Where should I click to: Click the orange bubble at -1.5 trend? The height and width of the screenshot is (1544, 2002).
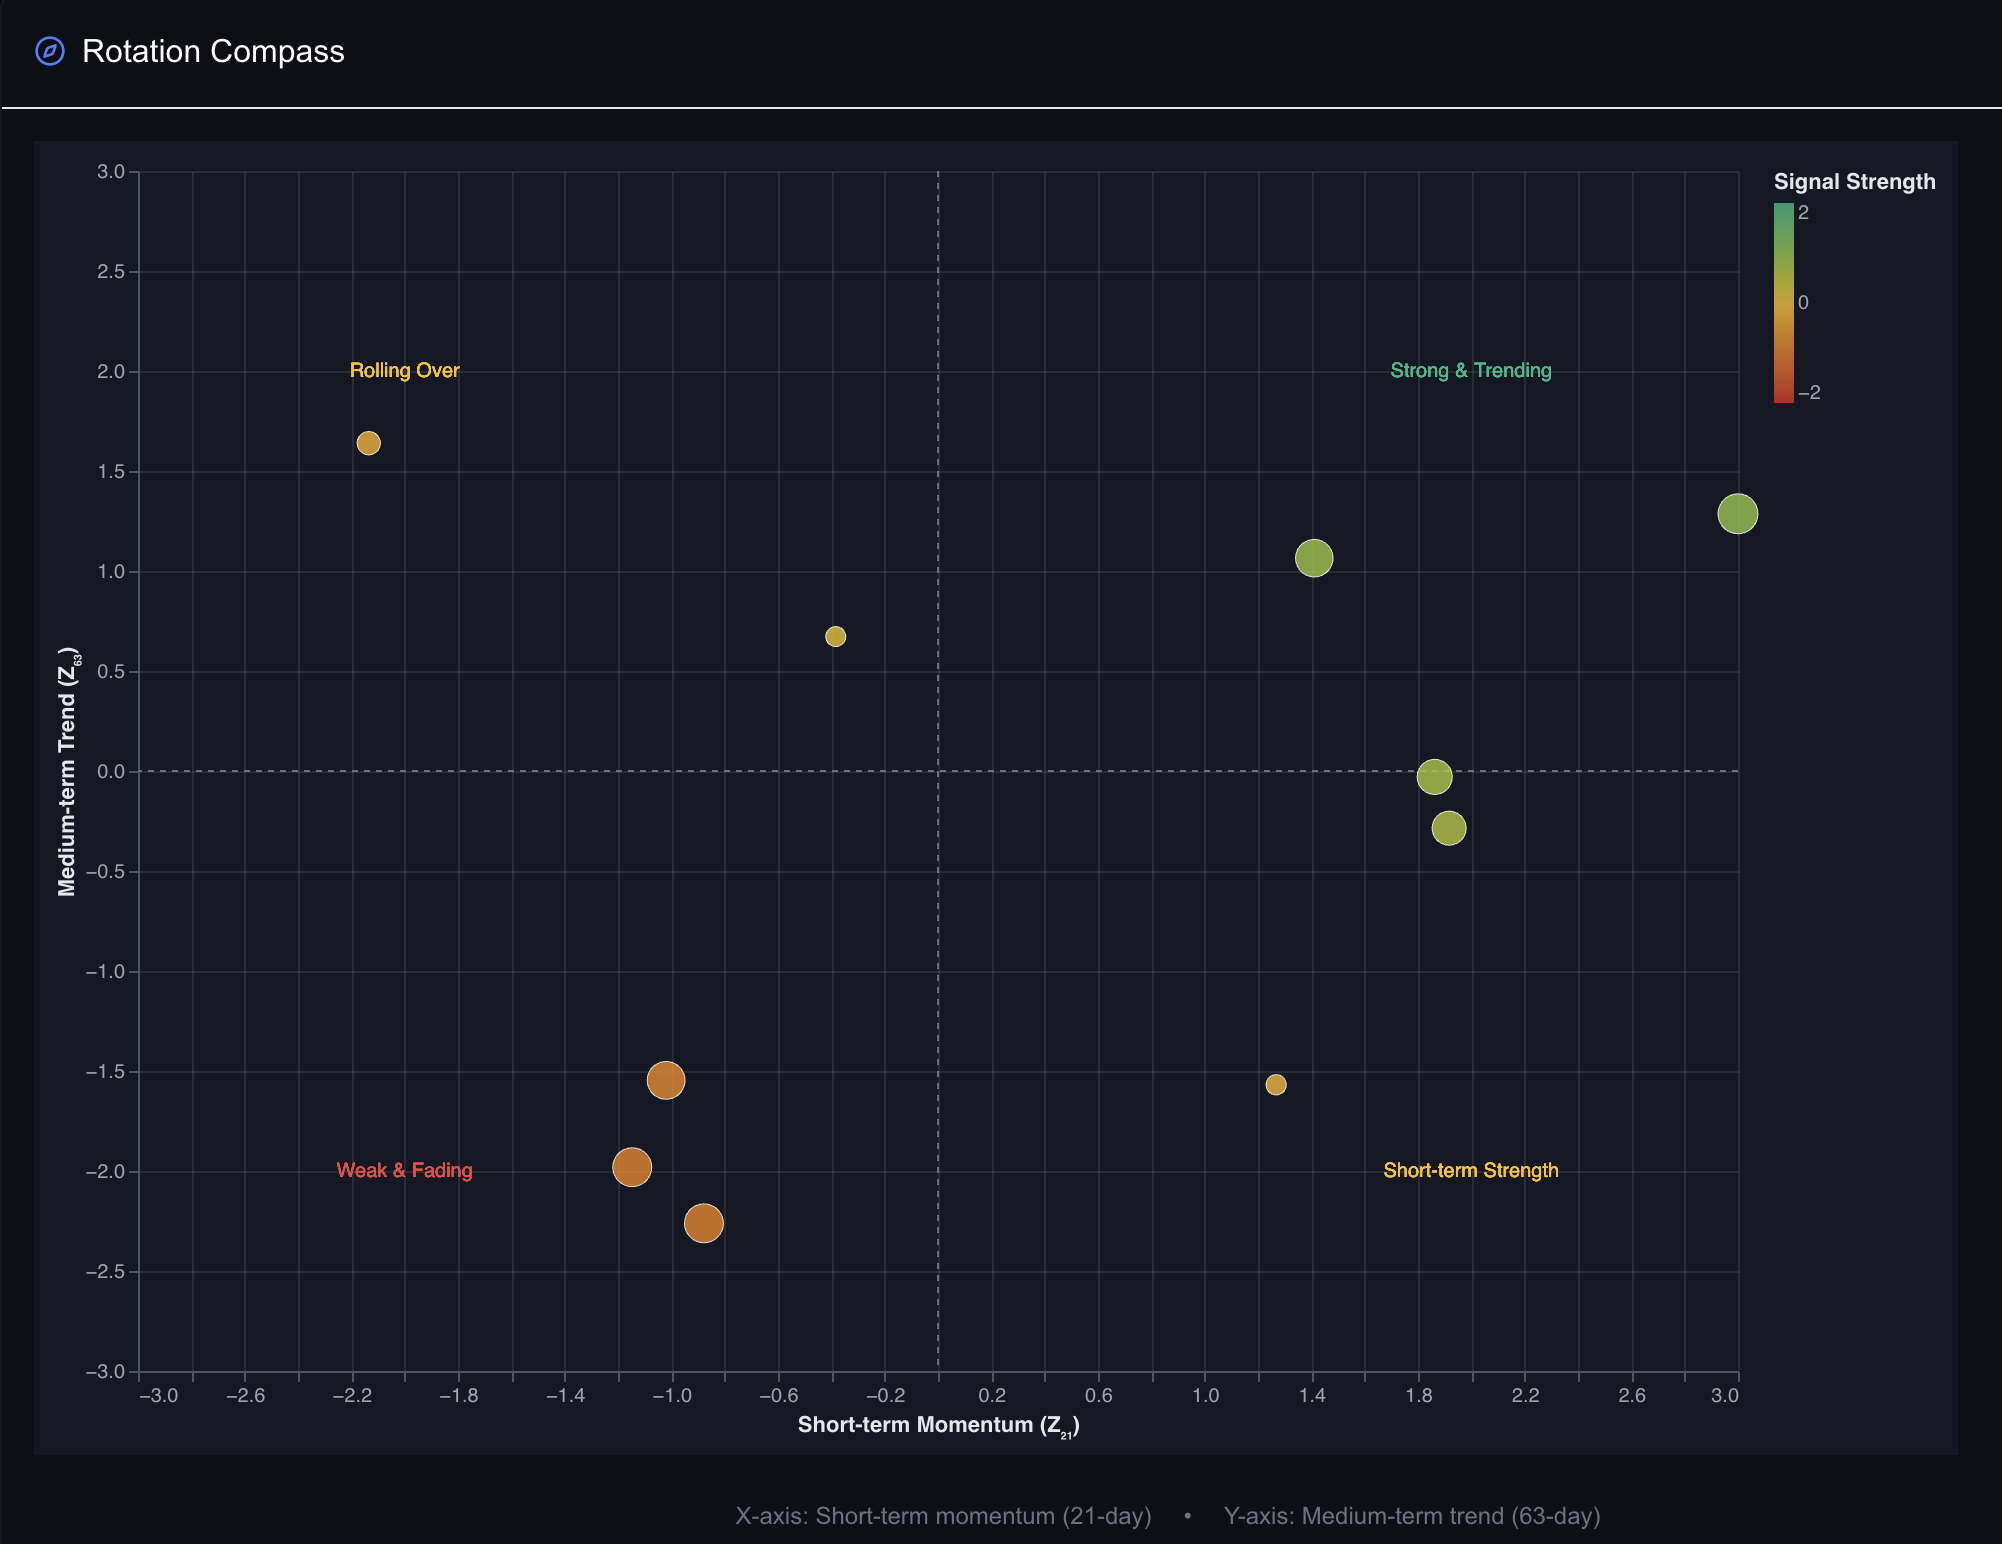point(666,1080)
